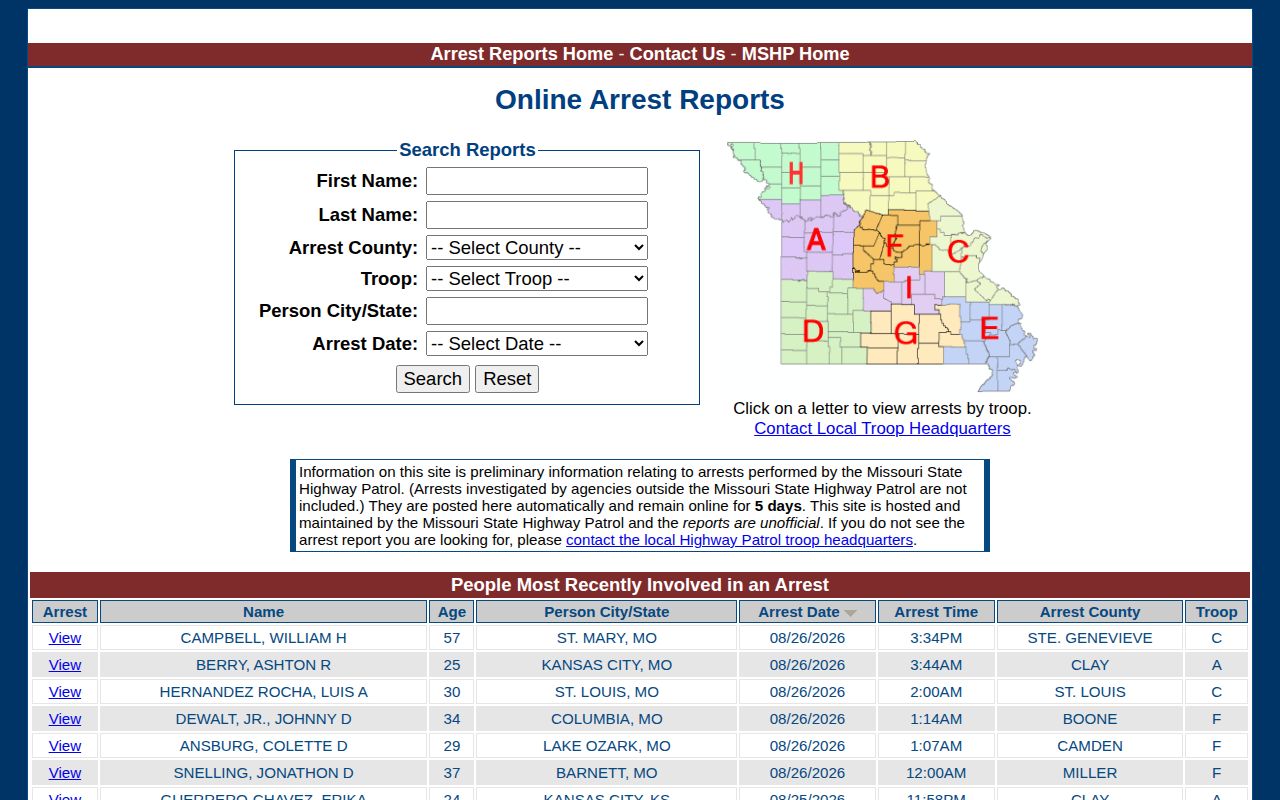Click the Reset button

point(507,379)
